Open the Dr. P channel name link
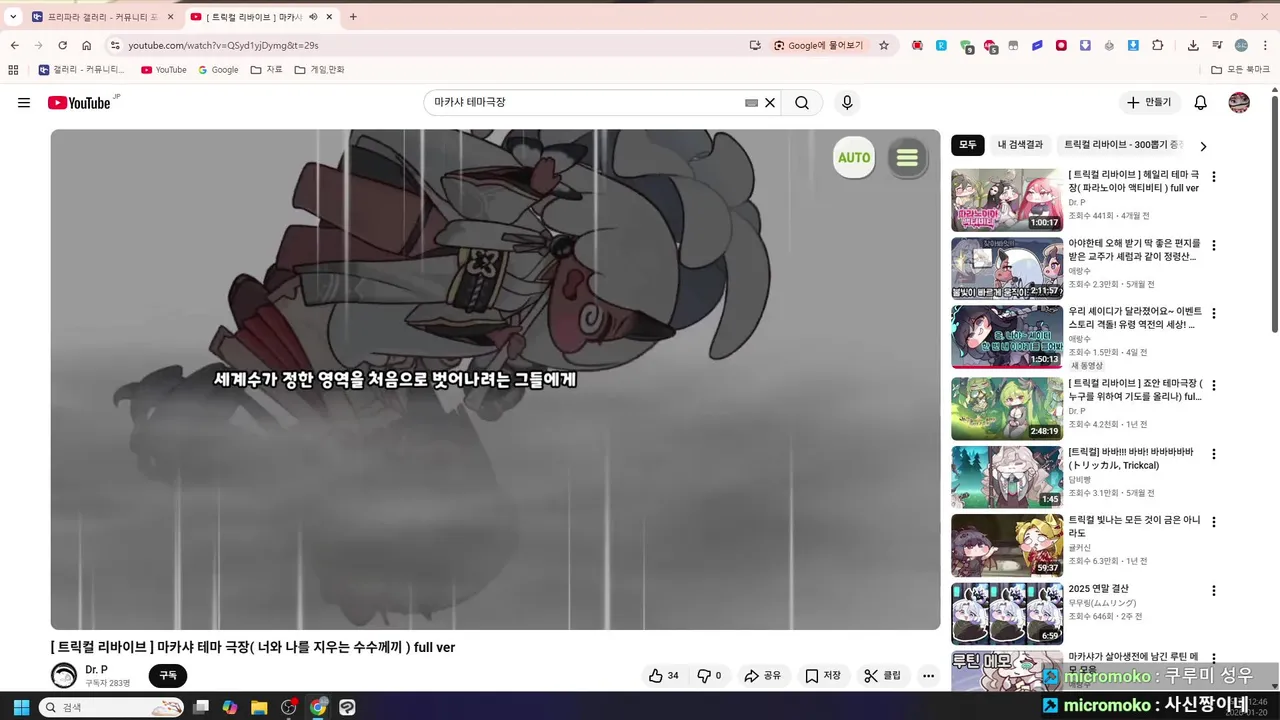 pyautogui.click(x=96, y=669)
